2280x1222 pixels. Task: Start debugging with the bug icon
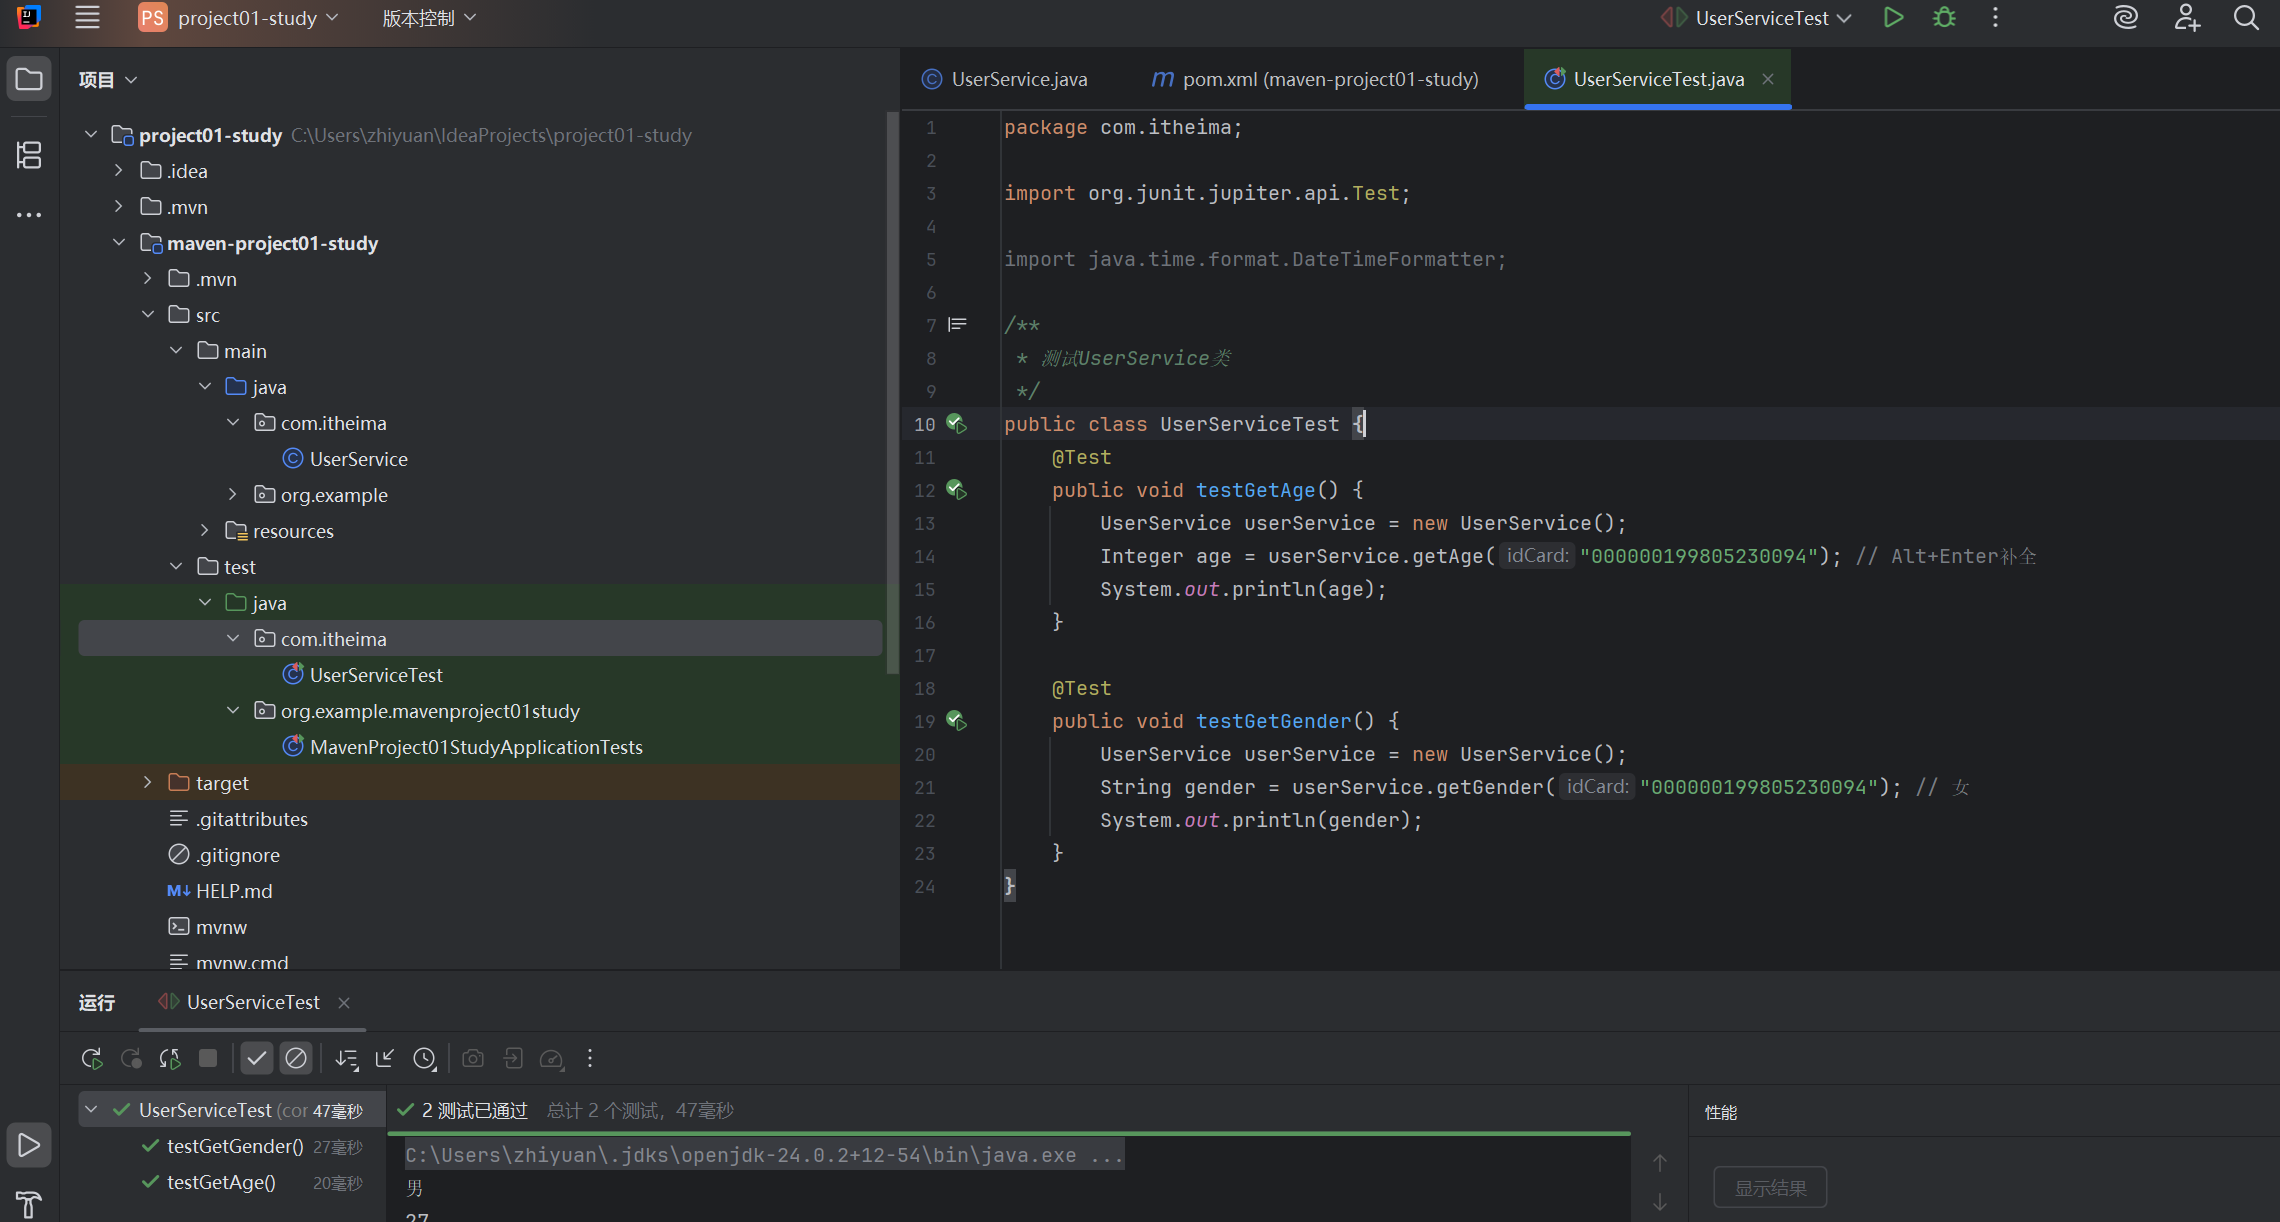1944,18
